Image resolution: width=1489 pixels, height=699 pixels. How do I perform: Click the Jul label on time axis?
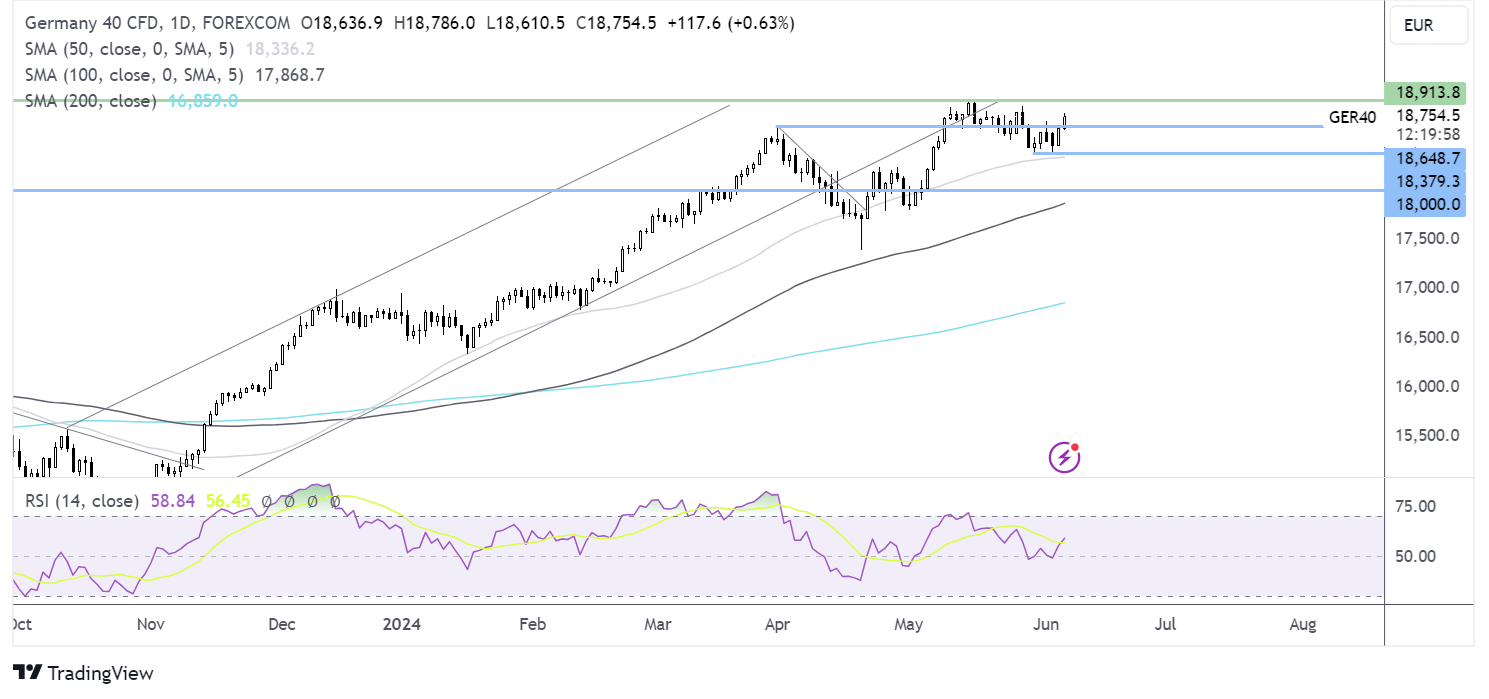click(x=1165, y=625)
